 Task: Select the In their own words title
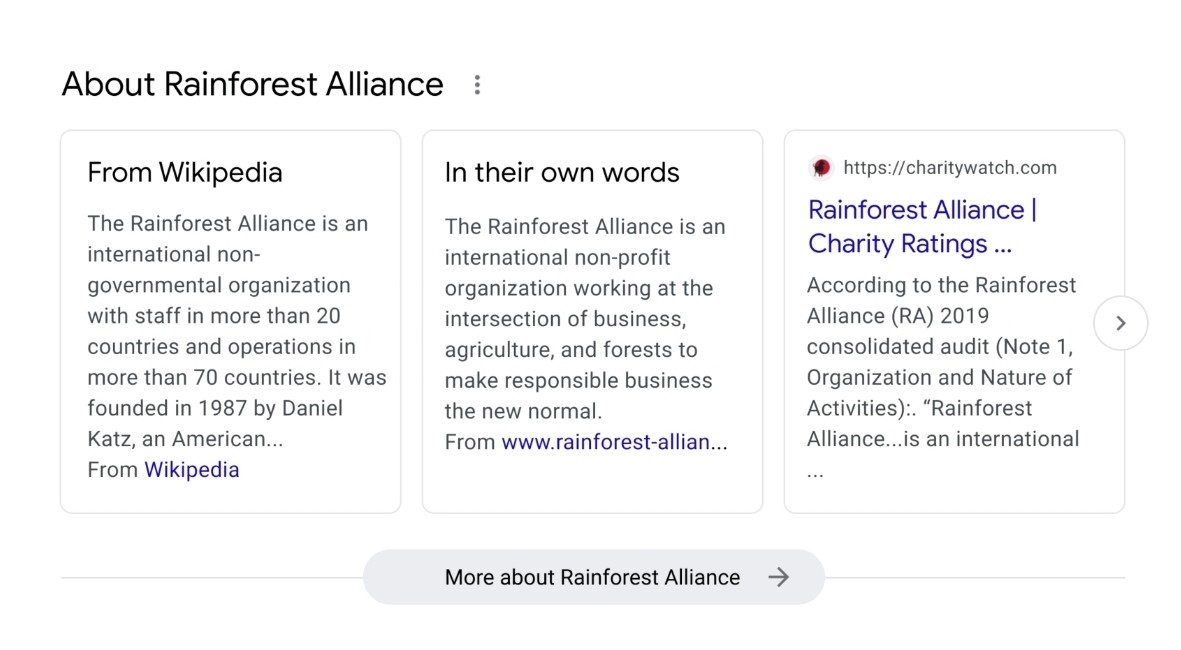click(561, 173)
